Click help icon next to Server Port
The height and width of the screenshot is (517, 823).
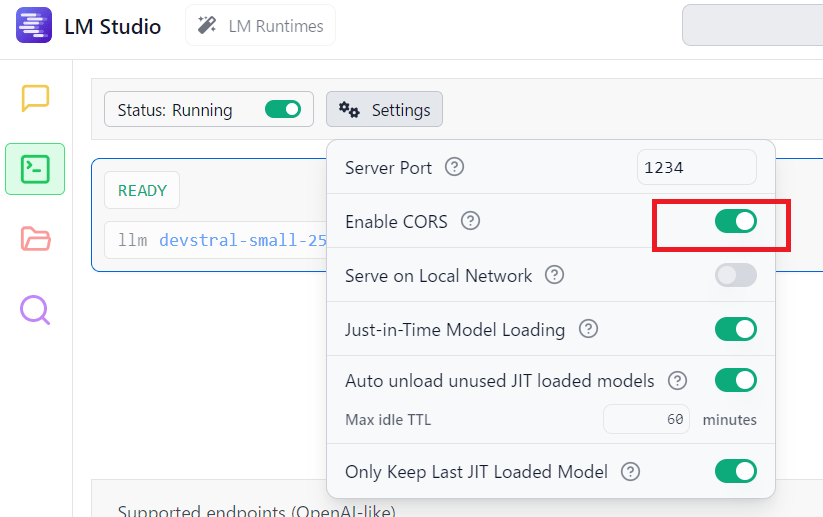pyautogui.click(x=454, y=167)
